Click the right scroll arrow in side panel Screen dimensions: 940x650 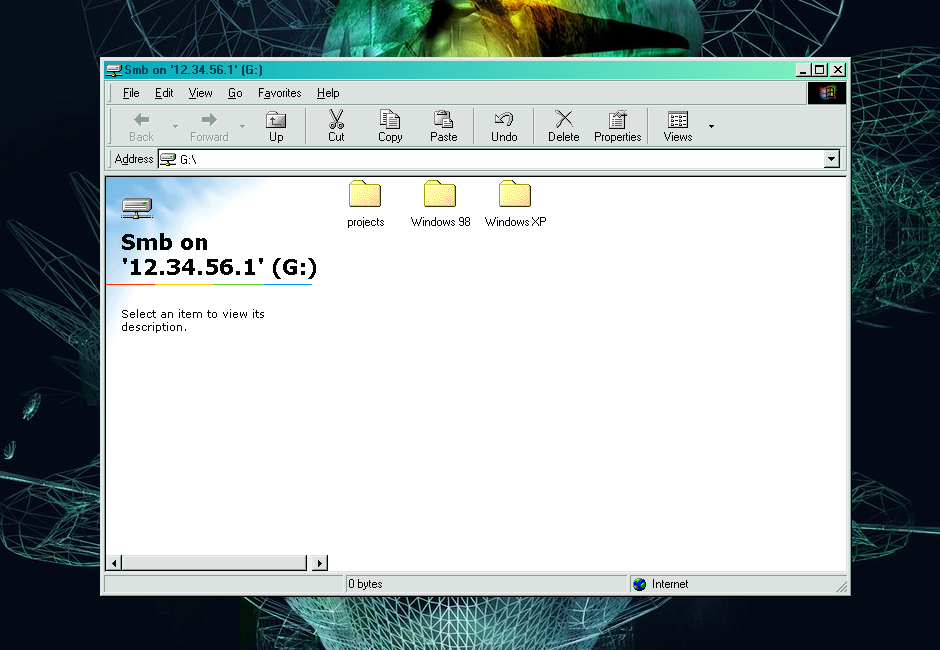pyautogui.click(x=320, y=563)
